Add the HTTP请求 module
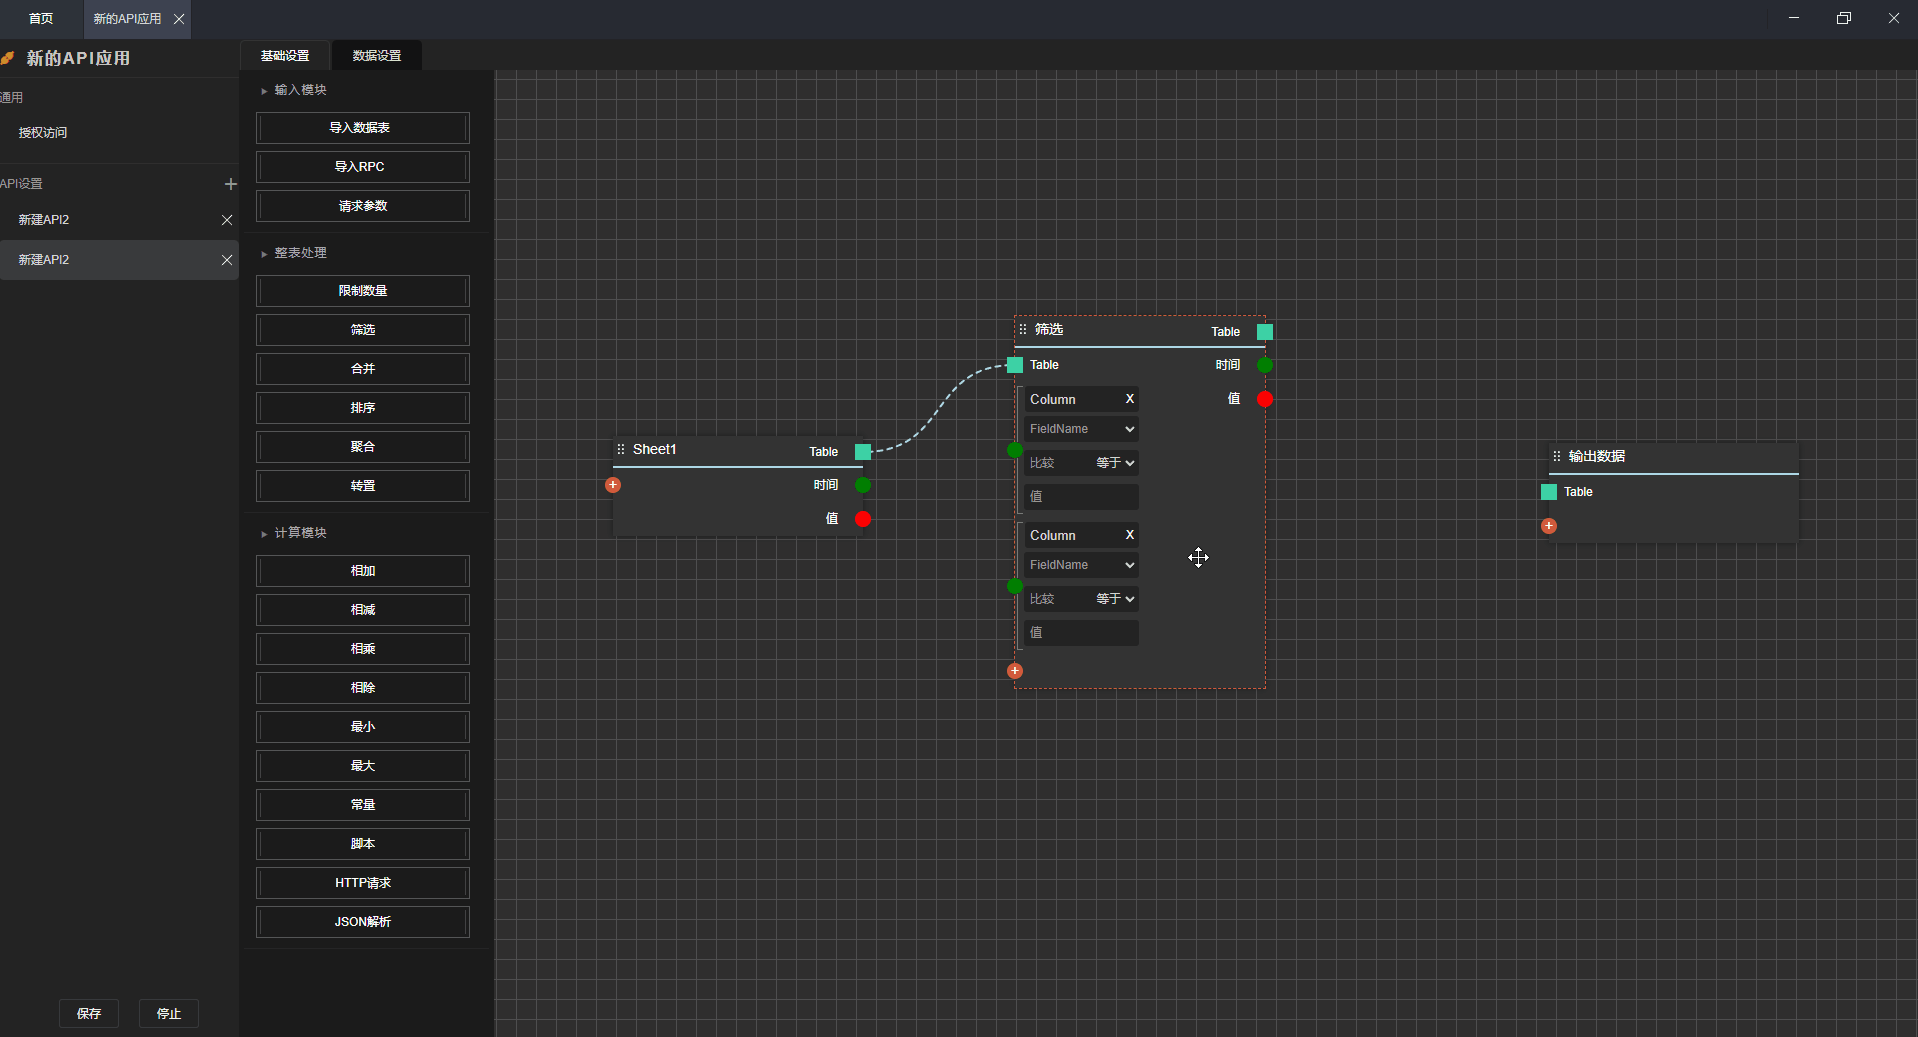1918x1037 pixels. (362, 883)
